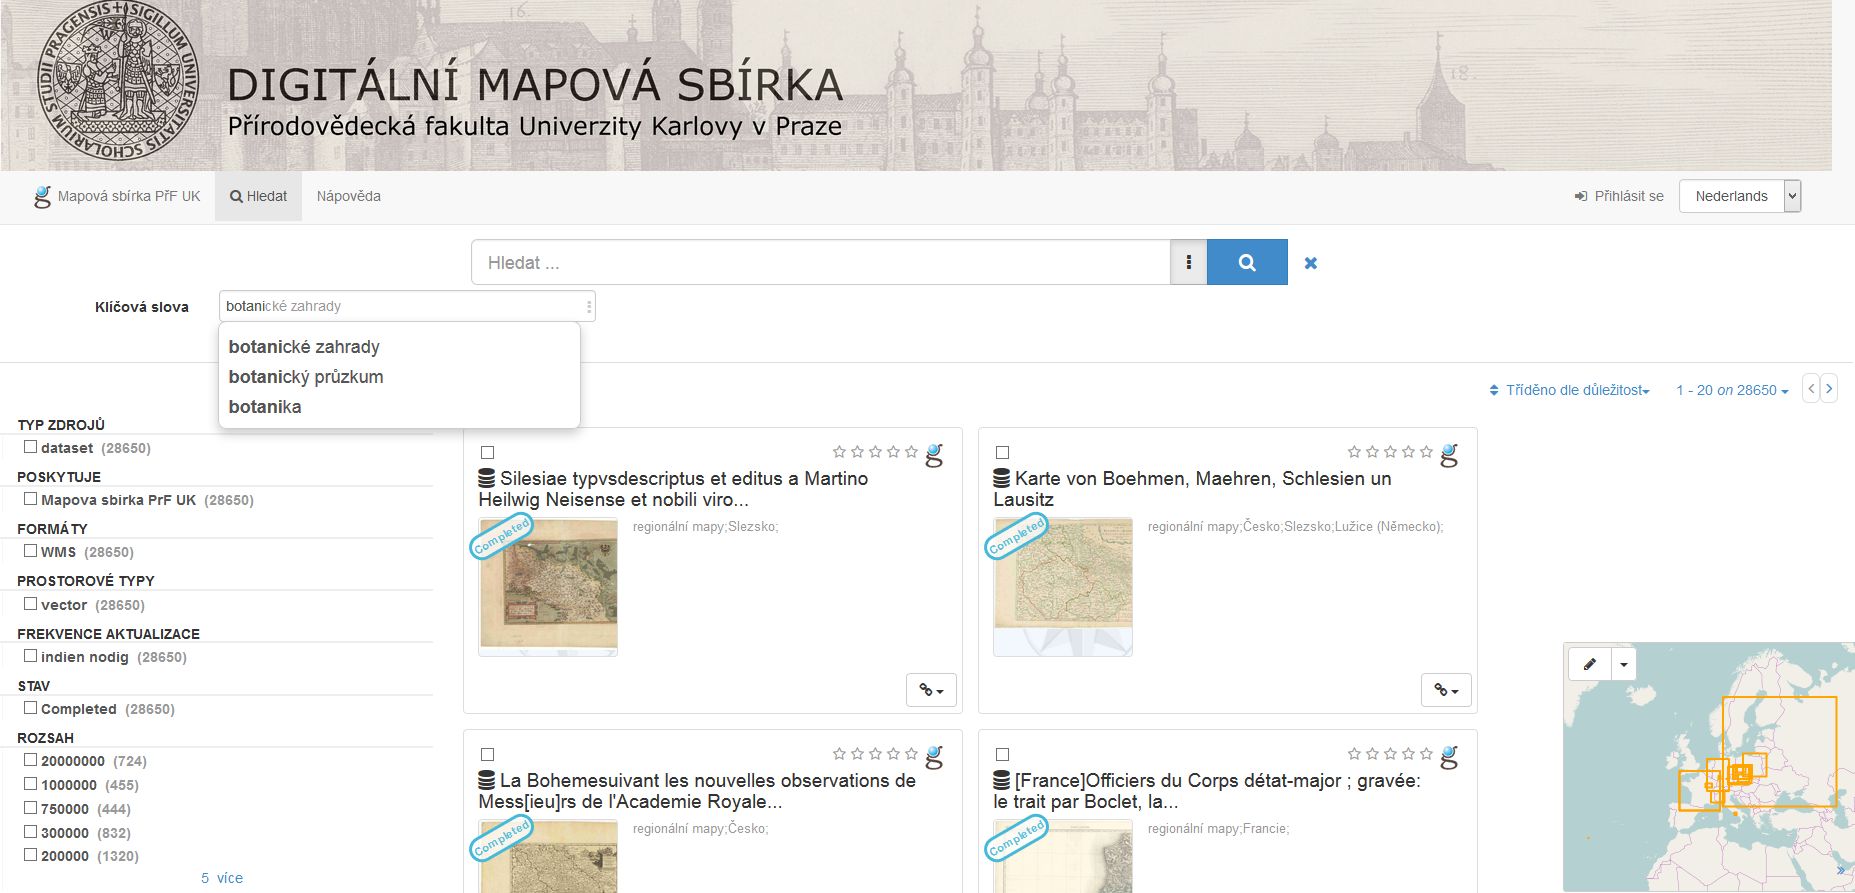Image resolution: width=1855 pixels, height=893 pixels.
Task: Open [France]Officiers du Corps record title
Action: (x=1207, y=791)
